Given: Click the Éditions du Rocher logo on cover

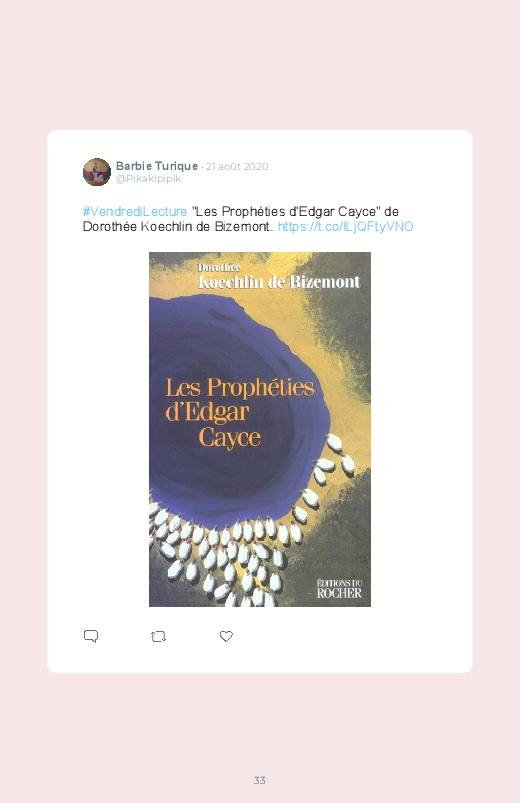Looking at the screenshot, I should click(339, 589).
